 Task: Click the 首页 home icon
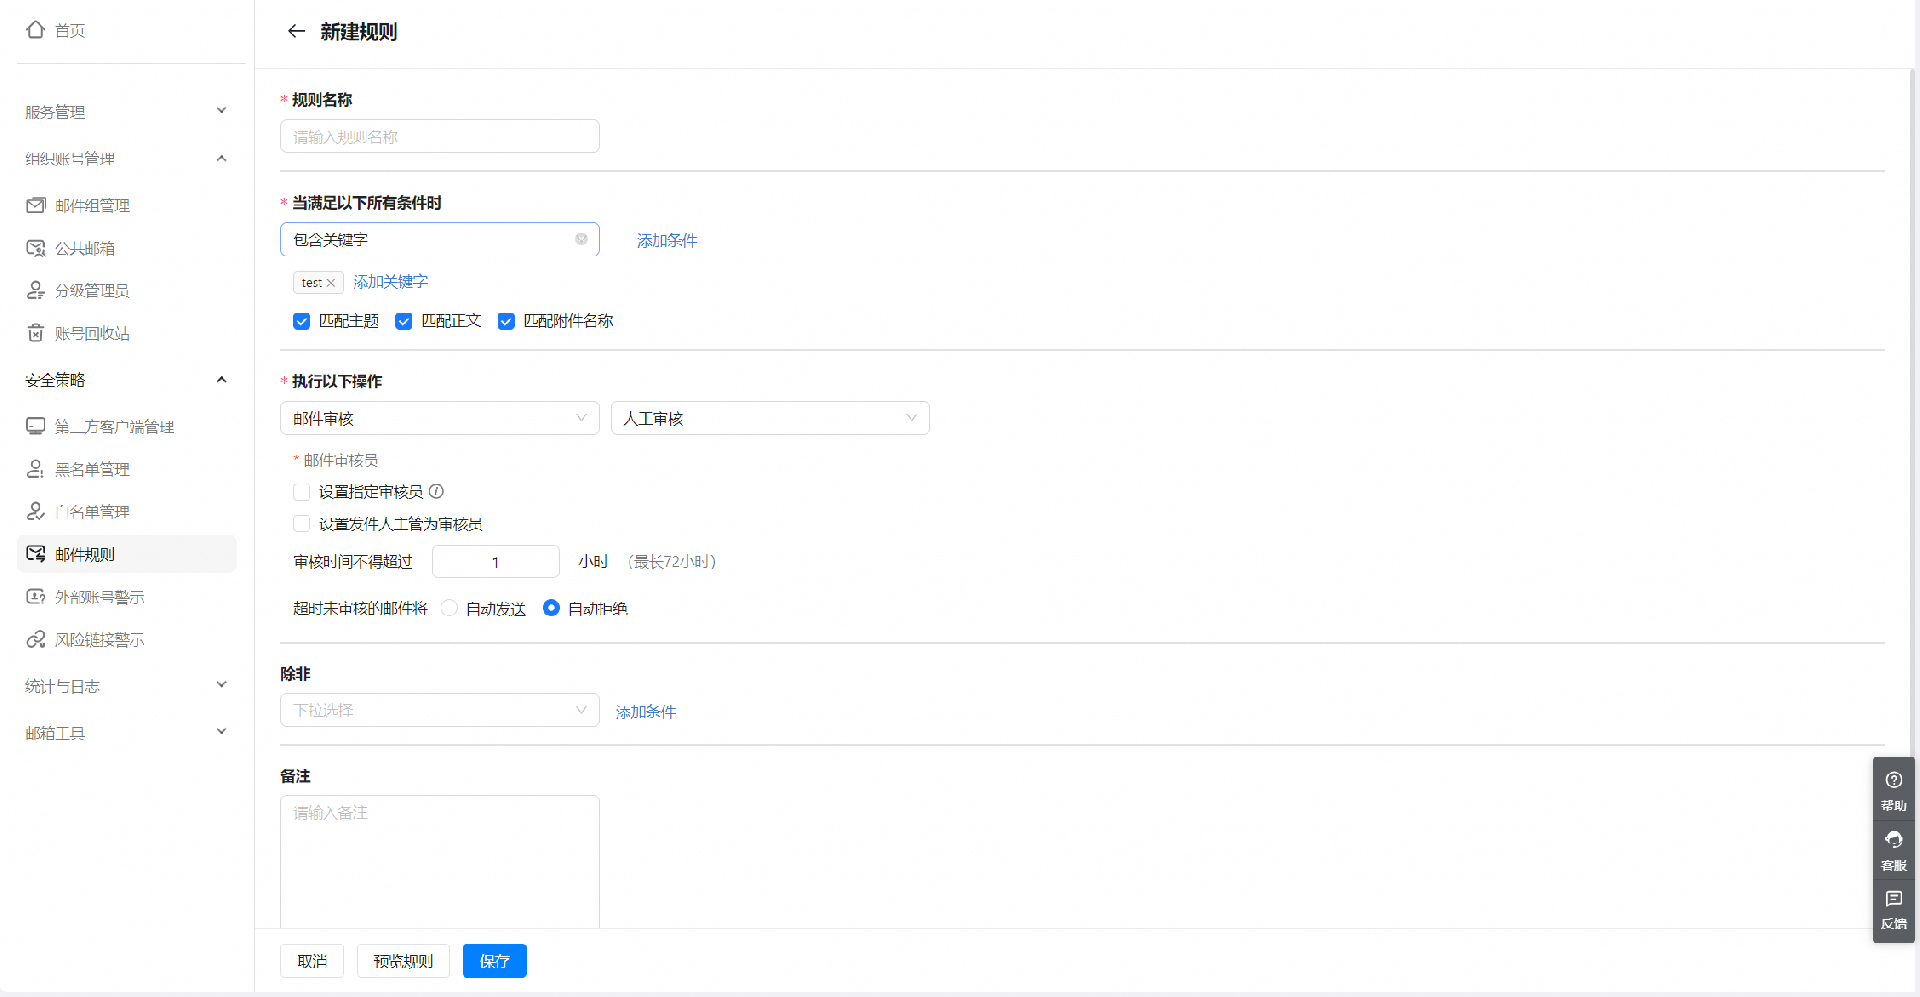pos(36,30)
